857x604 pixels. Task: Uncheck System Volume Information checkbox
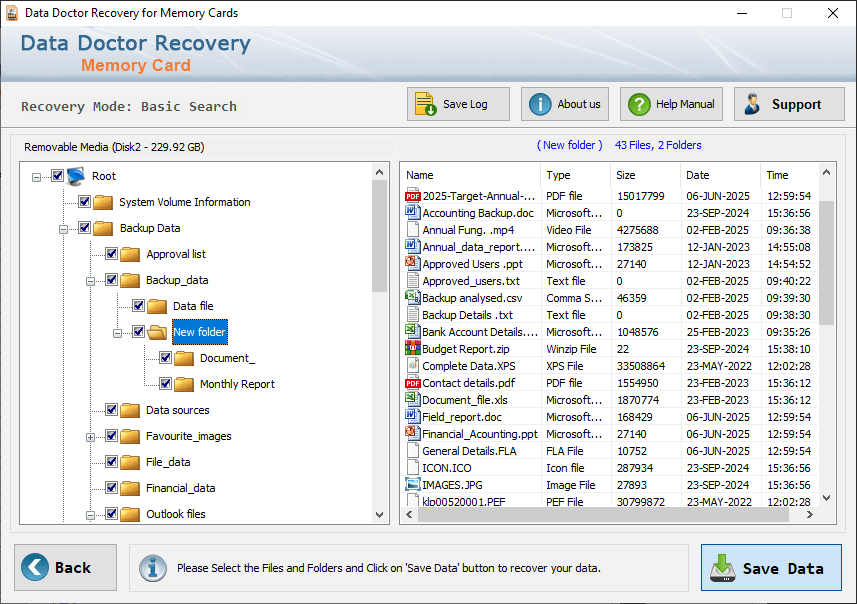pos(84,202)
